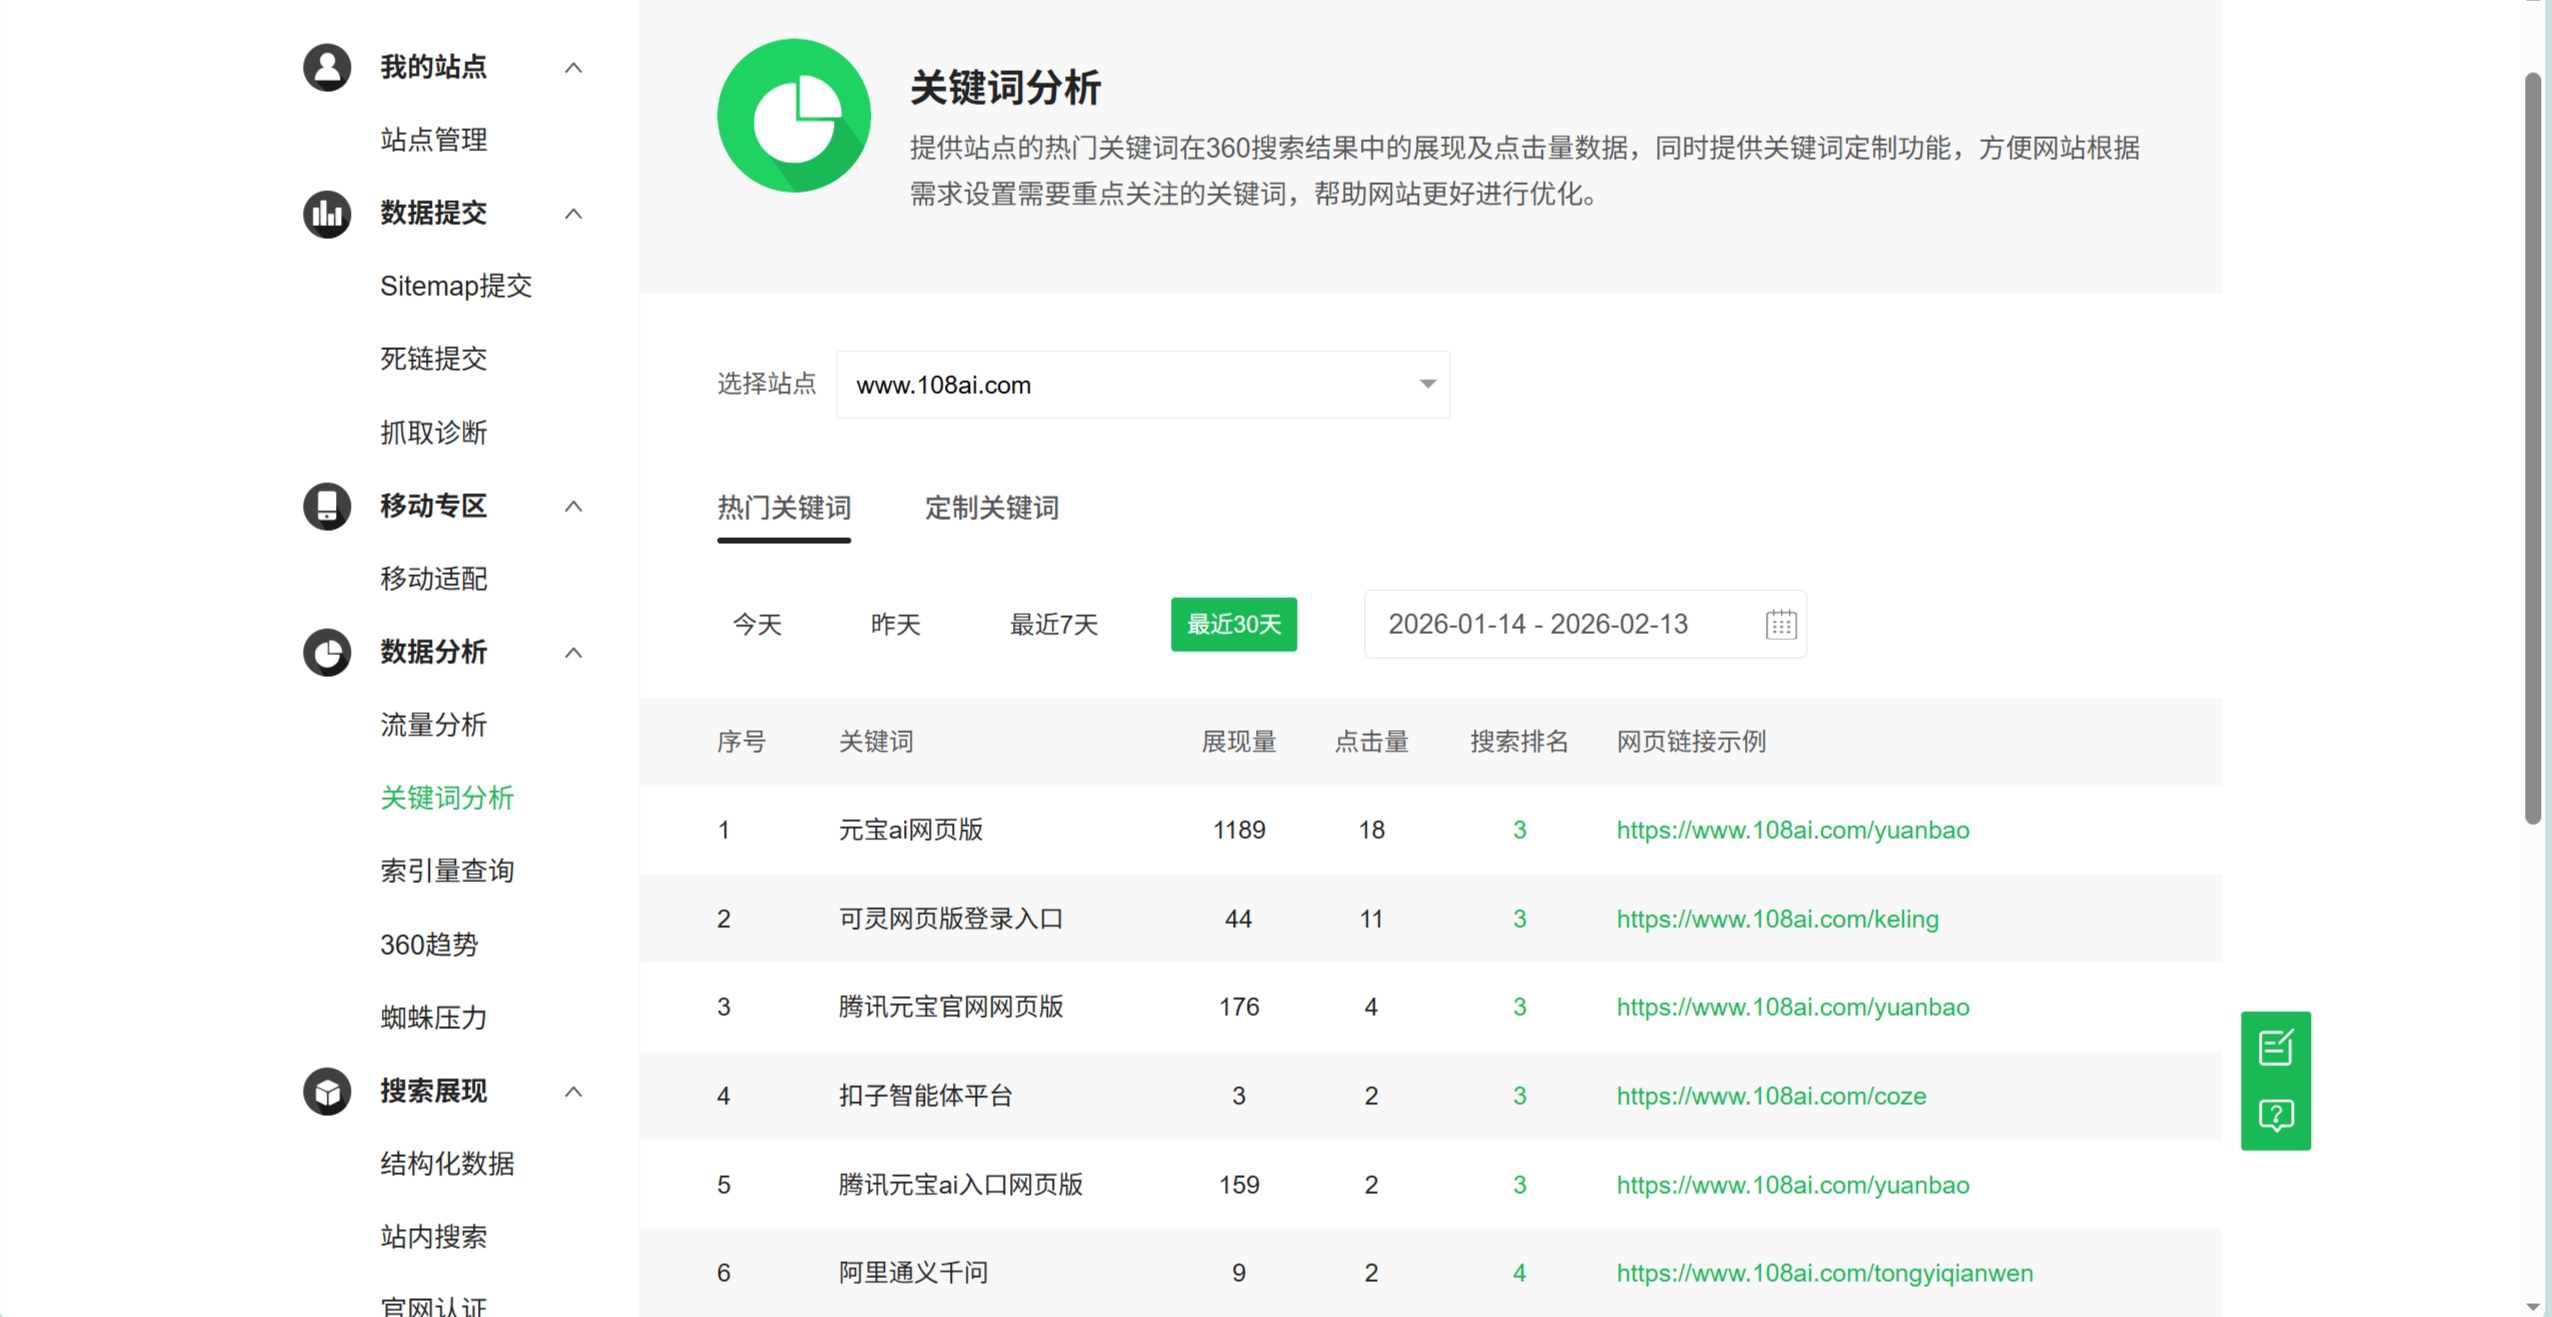Click the date range input 2026-01-14 - 2026-02-13
The image size is (2552, 1317).
coord(1585,624)
